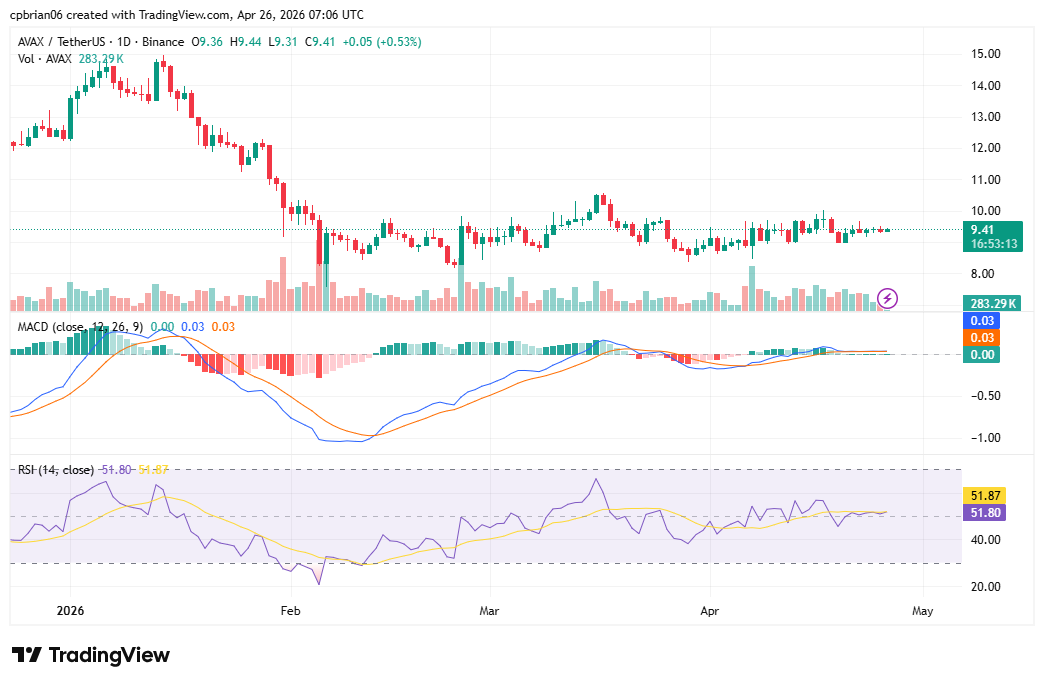Click the Feb label on time axis

pyautogui.click(x=290, y=610)
